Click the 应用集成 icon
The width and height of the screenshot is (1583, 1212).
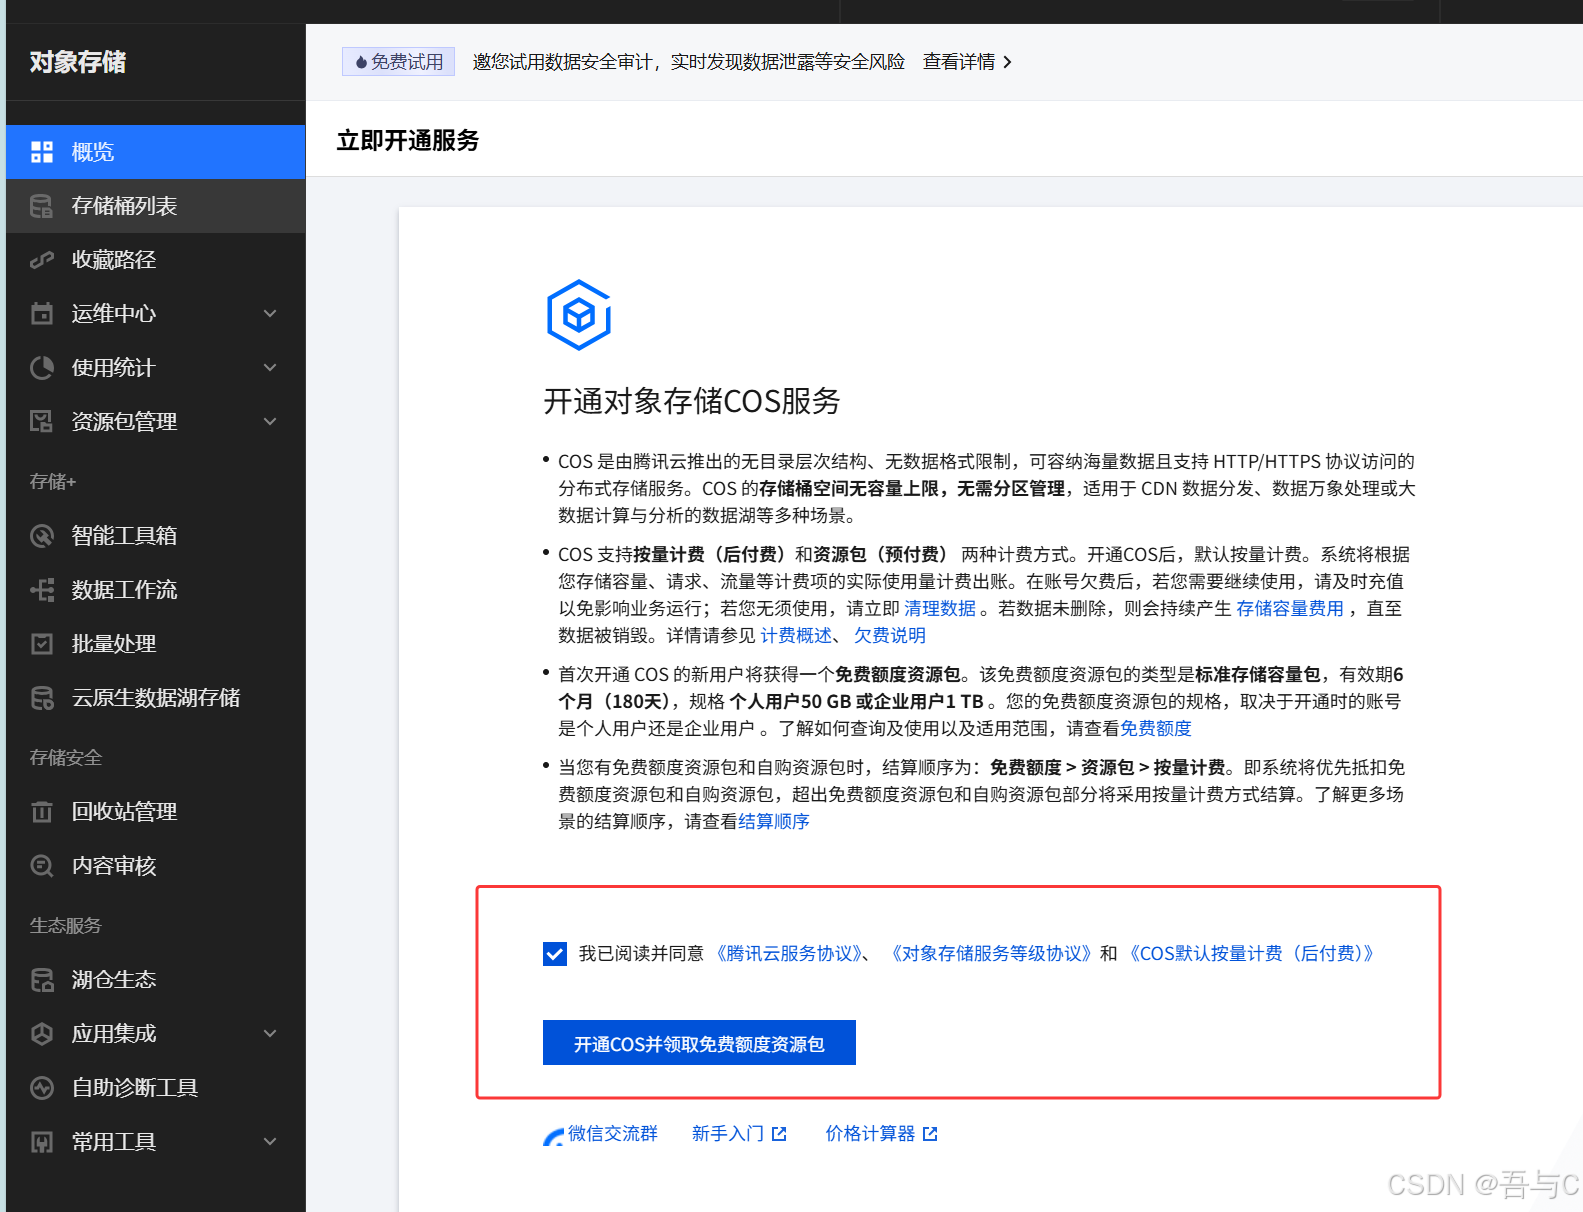[42, 1034]
